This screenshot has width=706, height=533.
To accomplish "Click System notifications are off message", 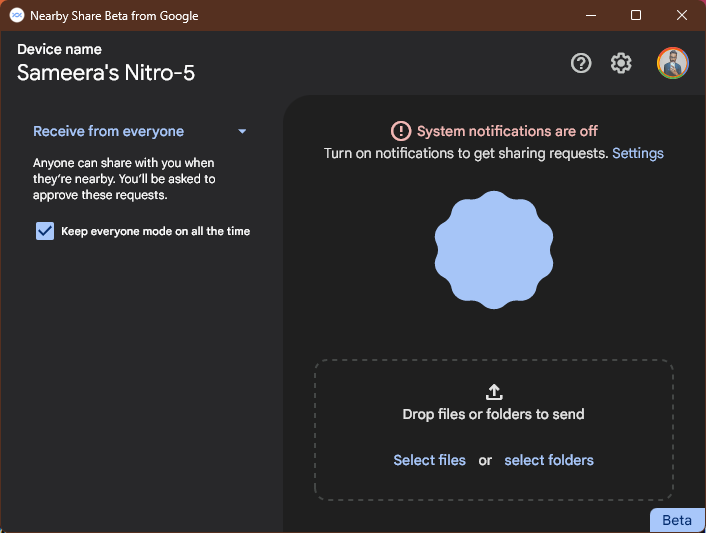I will 507,131.
